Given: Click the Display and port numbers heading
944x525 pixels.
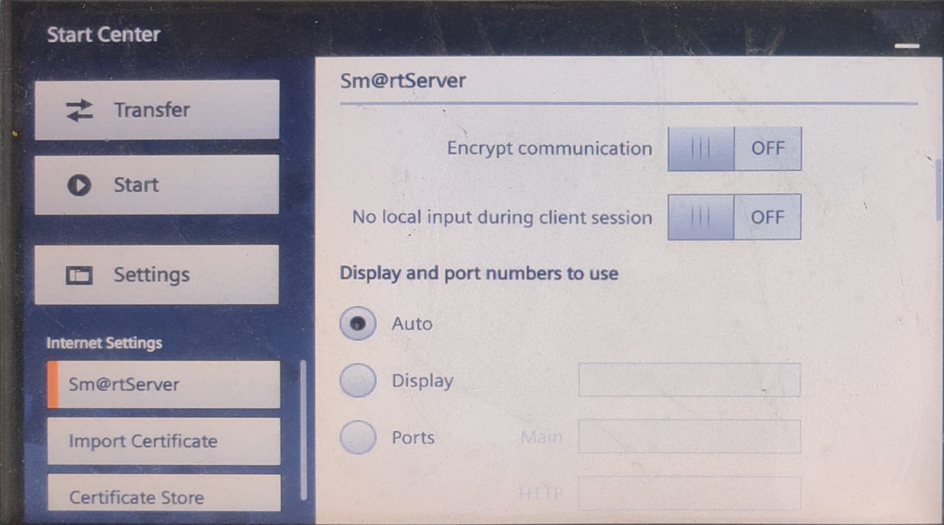Looking at the screenshot, I should [479, 273].
